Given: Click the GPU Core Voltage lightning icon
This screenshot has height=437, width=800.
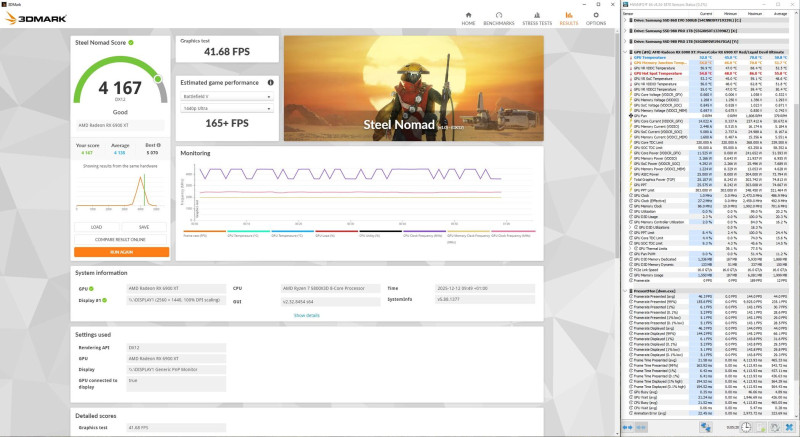Looking at the screenshot, I should coord(631,95).
